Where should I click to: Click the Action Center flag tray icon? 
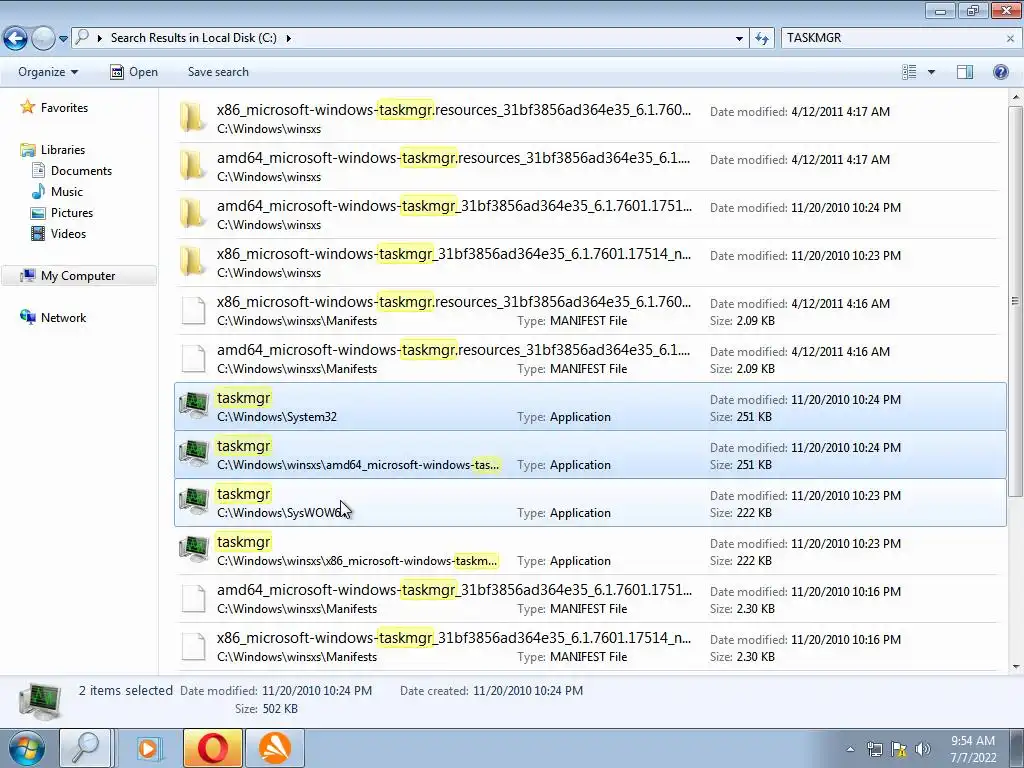point(899,749)
